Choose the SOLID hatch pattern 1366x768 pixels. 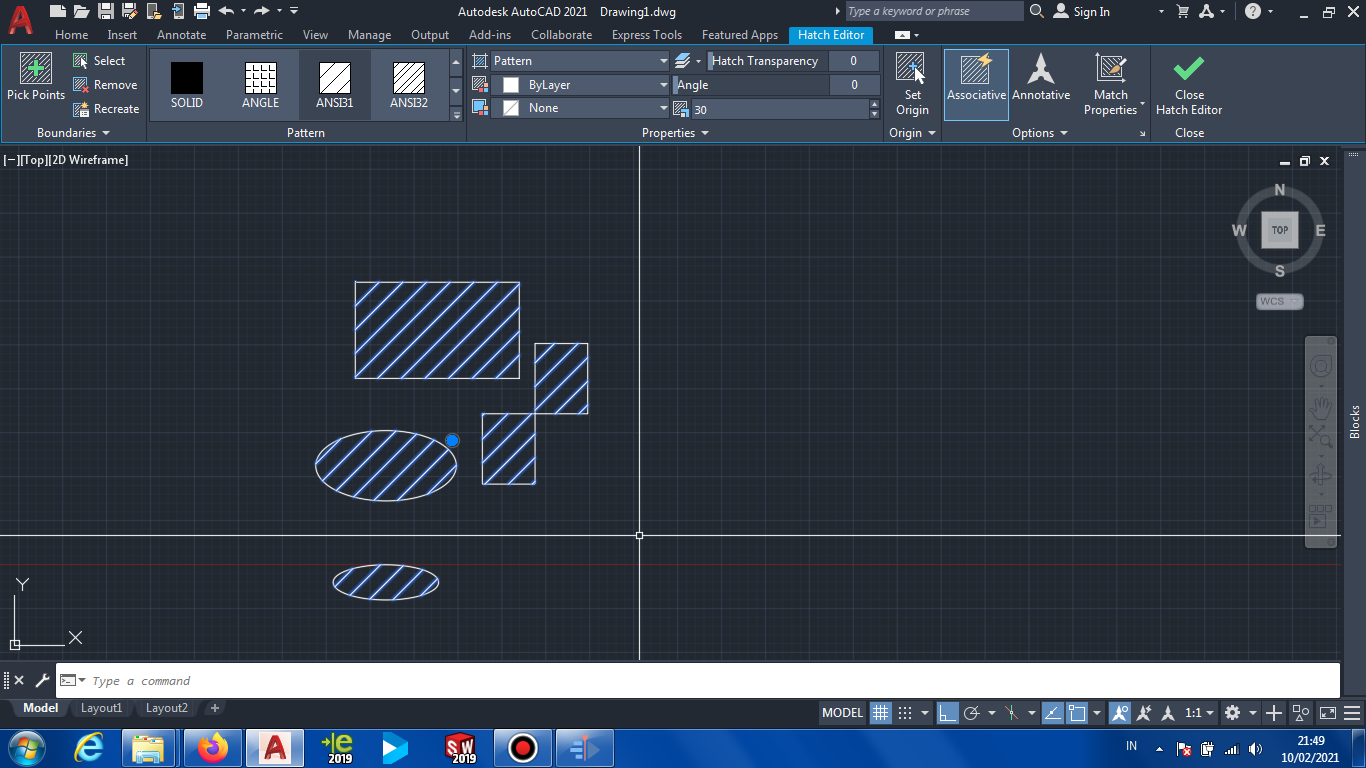[187, 85]
